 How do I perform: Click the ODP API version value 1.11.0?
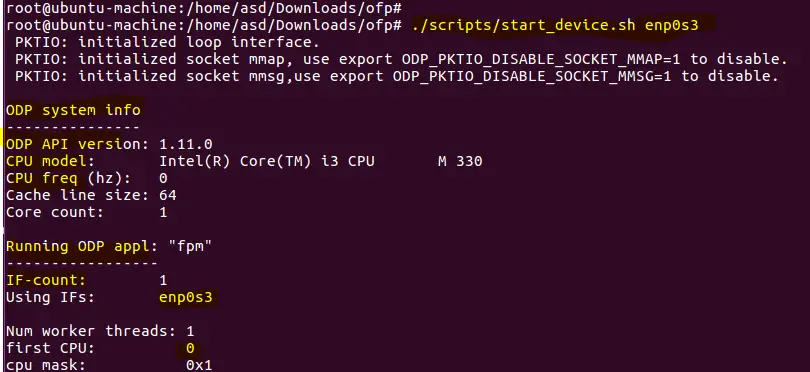pos(185,144)
